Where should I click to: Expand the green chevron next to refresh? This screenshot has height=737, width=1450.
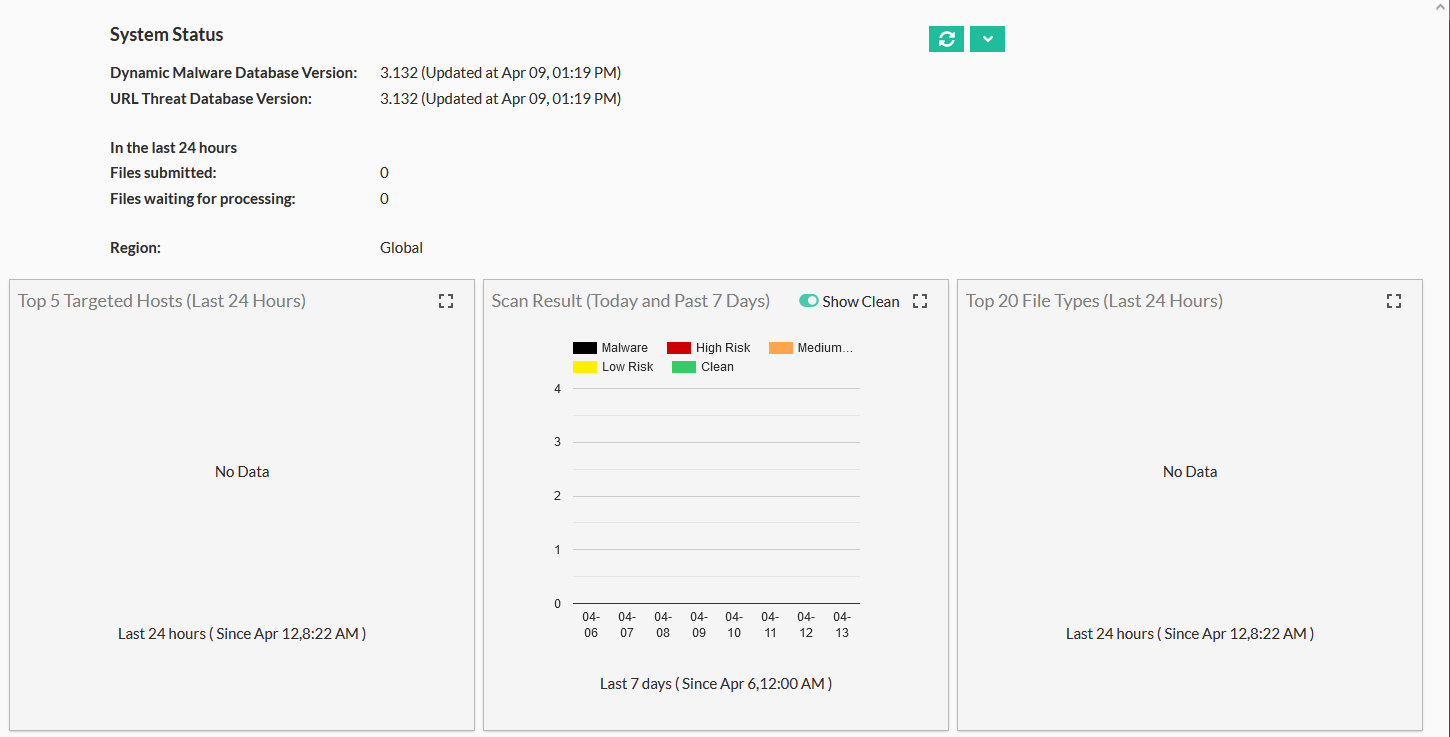click(x=987, y=38)
